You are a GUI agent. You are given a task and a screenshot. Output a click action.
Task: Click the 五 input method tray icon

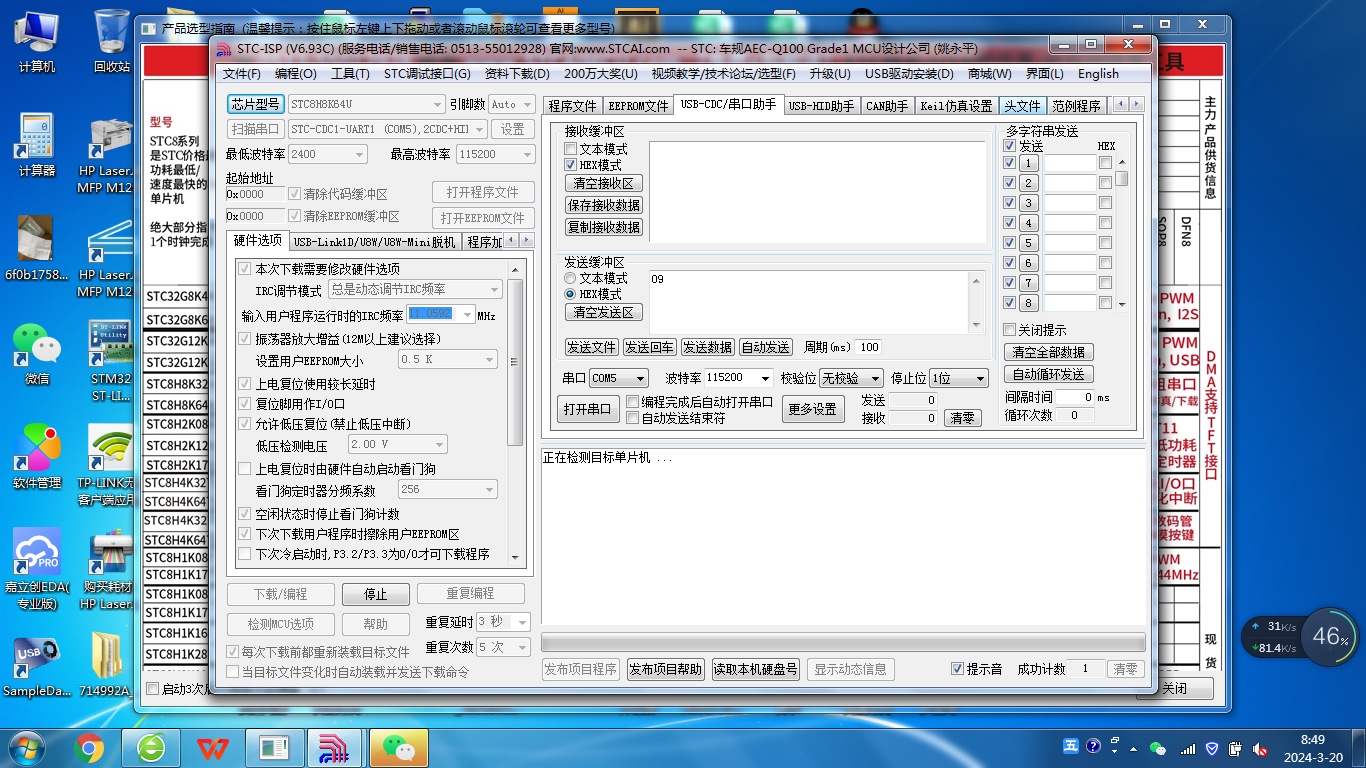coord(1071,746)
